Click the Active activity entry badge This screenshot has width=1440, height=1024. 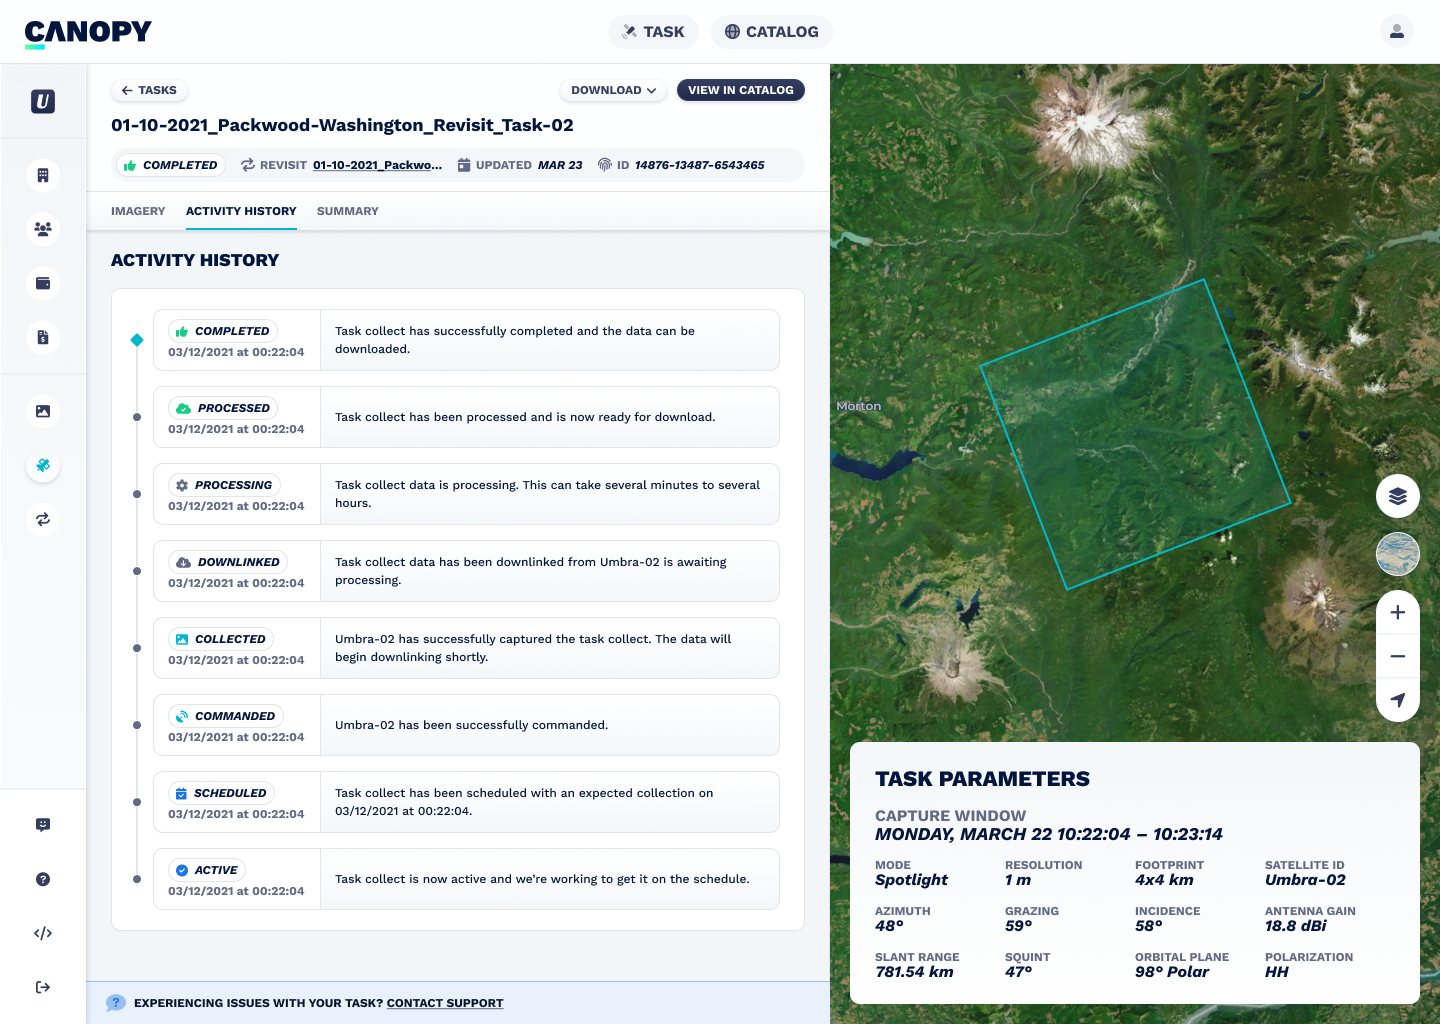(207, 870)
